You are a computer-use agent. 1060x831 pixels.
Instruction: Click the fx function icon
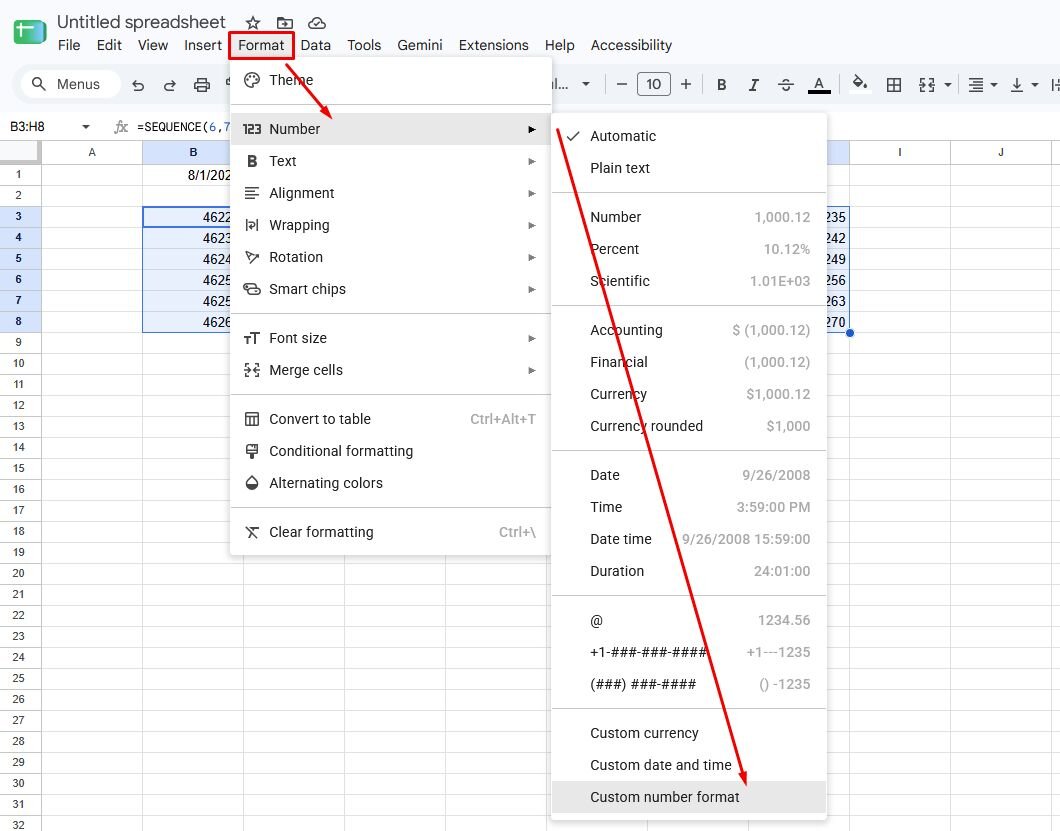(x=121, y=126)
